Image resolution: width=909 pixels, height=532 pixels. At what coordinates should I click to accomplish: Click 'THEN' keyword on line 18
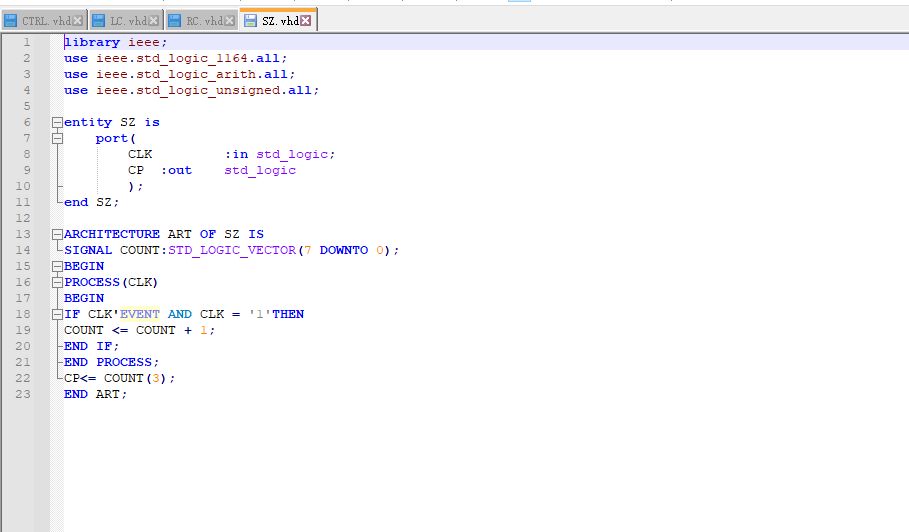pos(288,314)
